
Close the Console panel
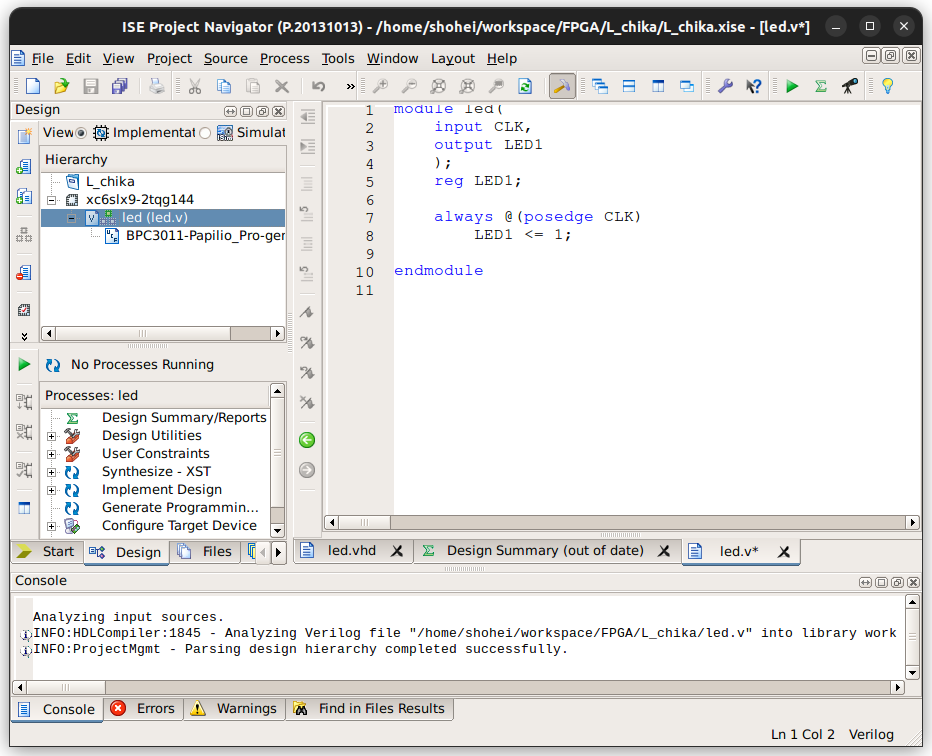914,582
